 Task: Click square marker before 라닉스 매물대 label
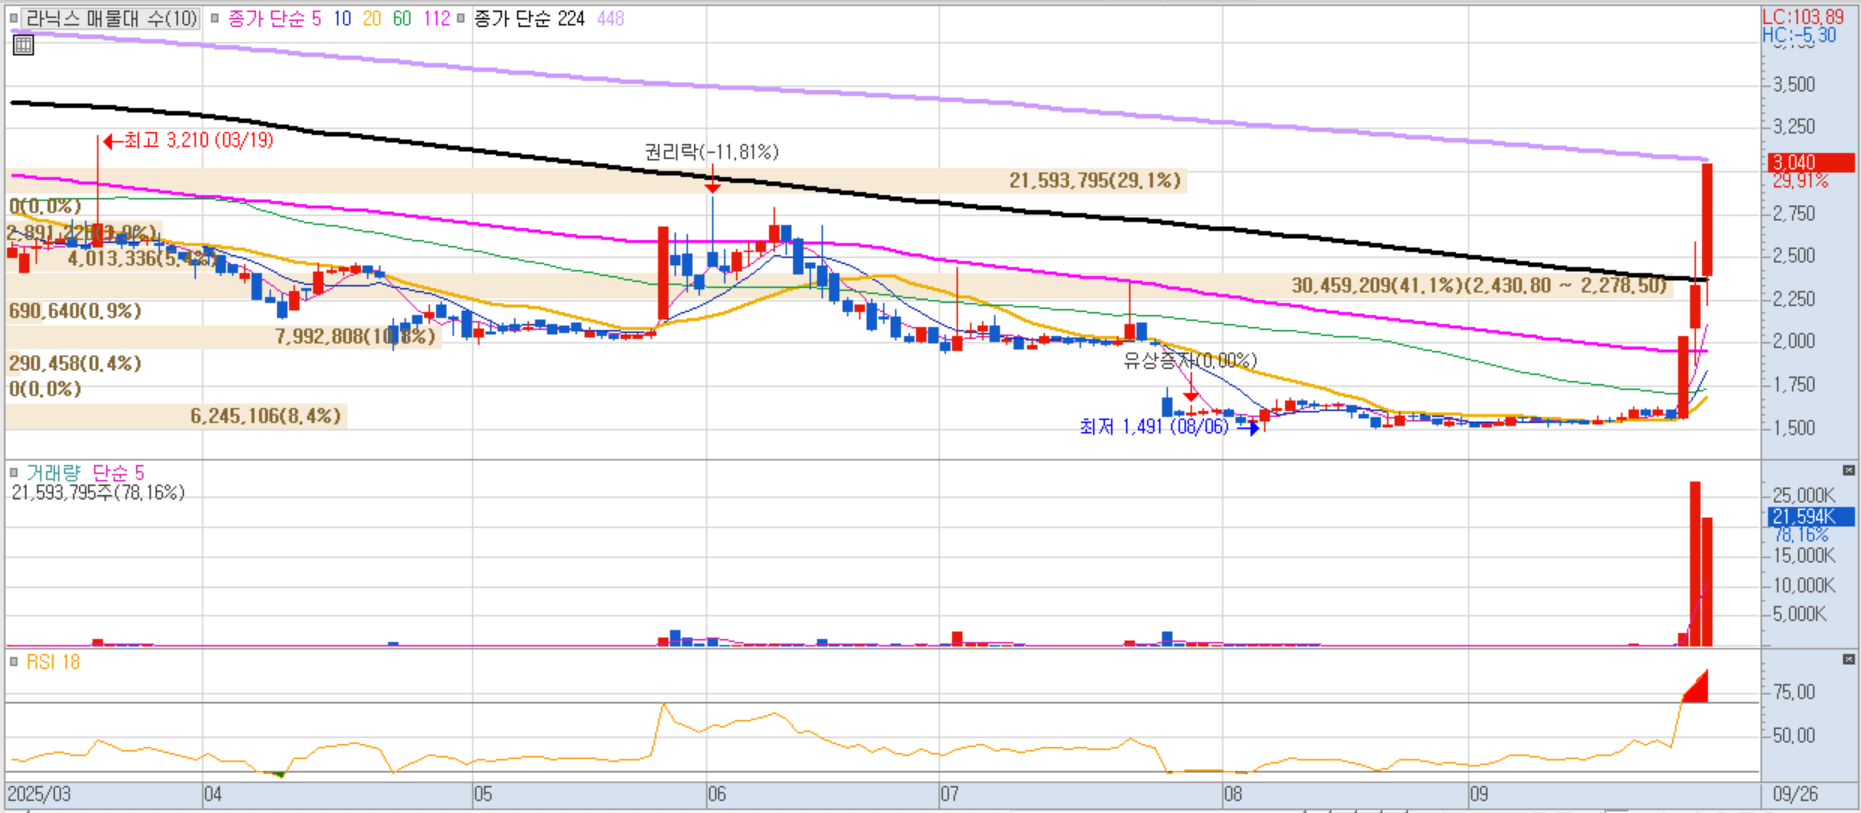(14, 18)
